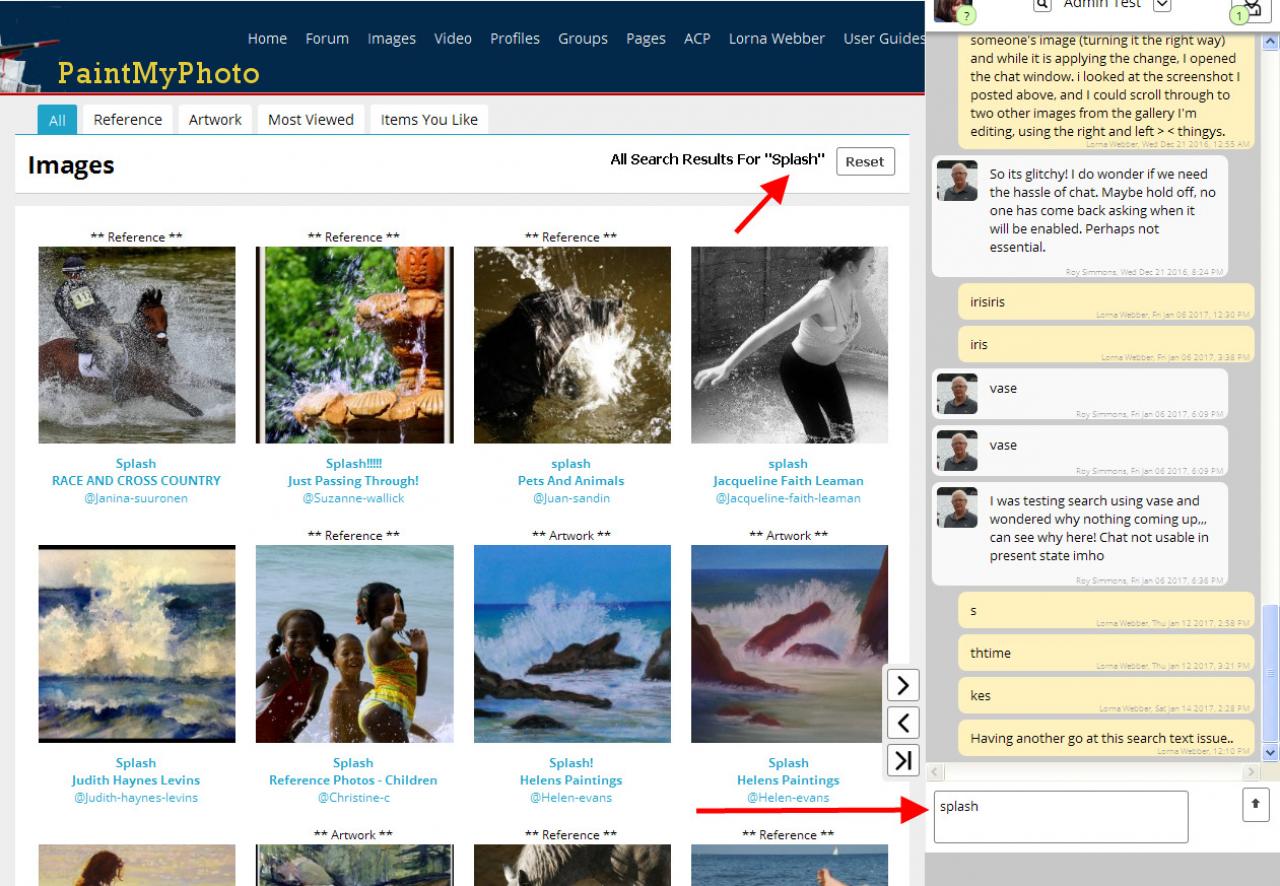The height and width of the screenshot is (886, 1280).
Task: Switch to the Items You Like tab
Action: [x=429, y=119]
